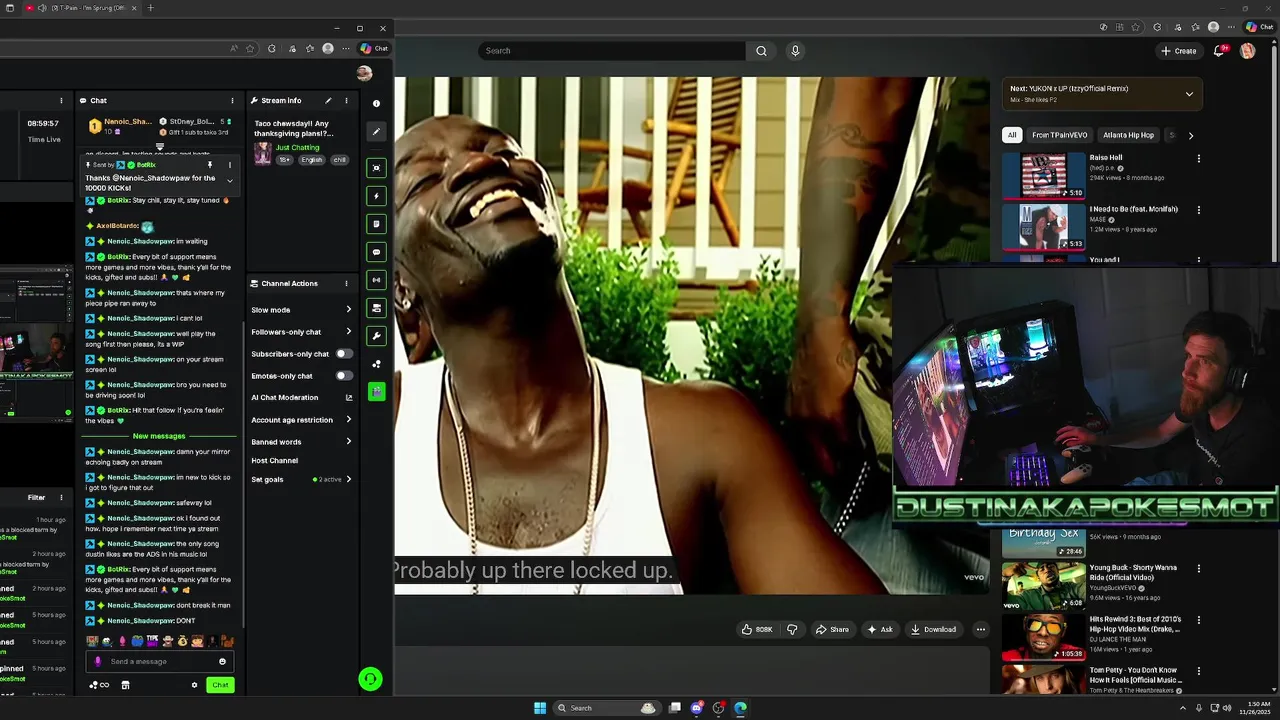Open options for Raise Hell video

tap(1198, 158)
